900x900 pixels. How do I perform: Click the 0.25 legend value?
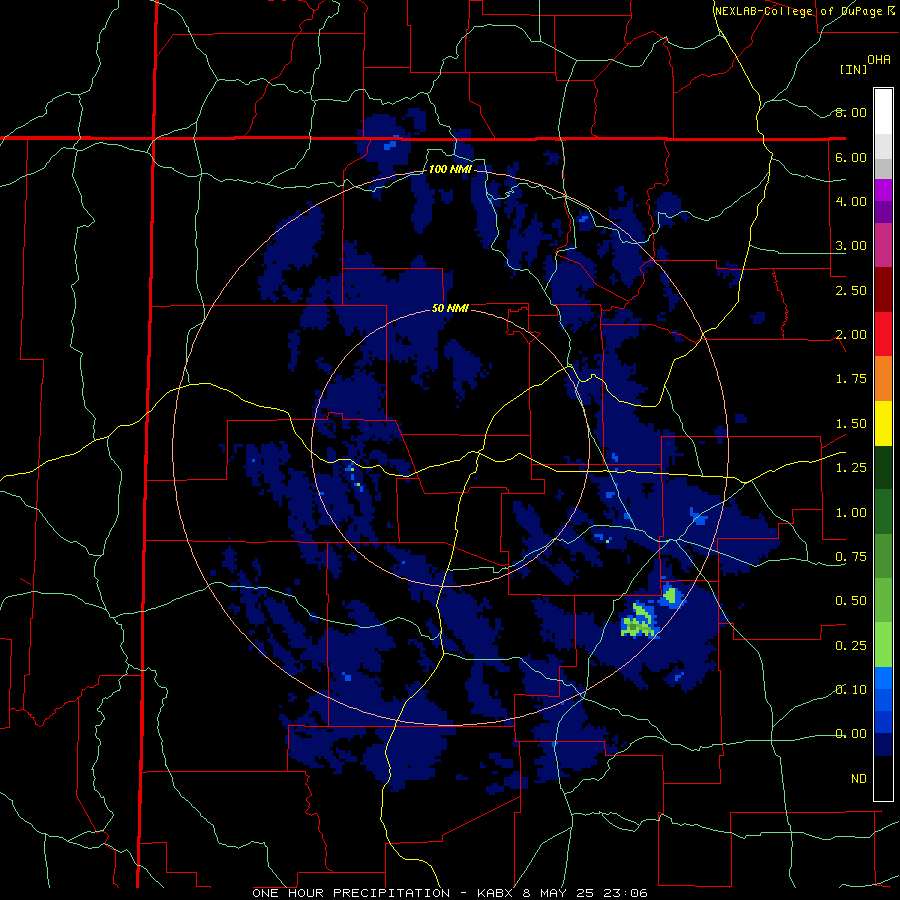pos(851,646)
